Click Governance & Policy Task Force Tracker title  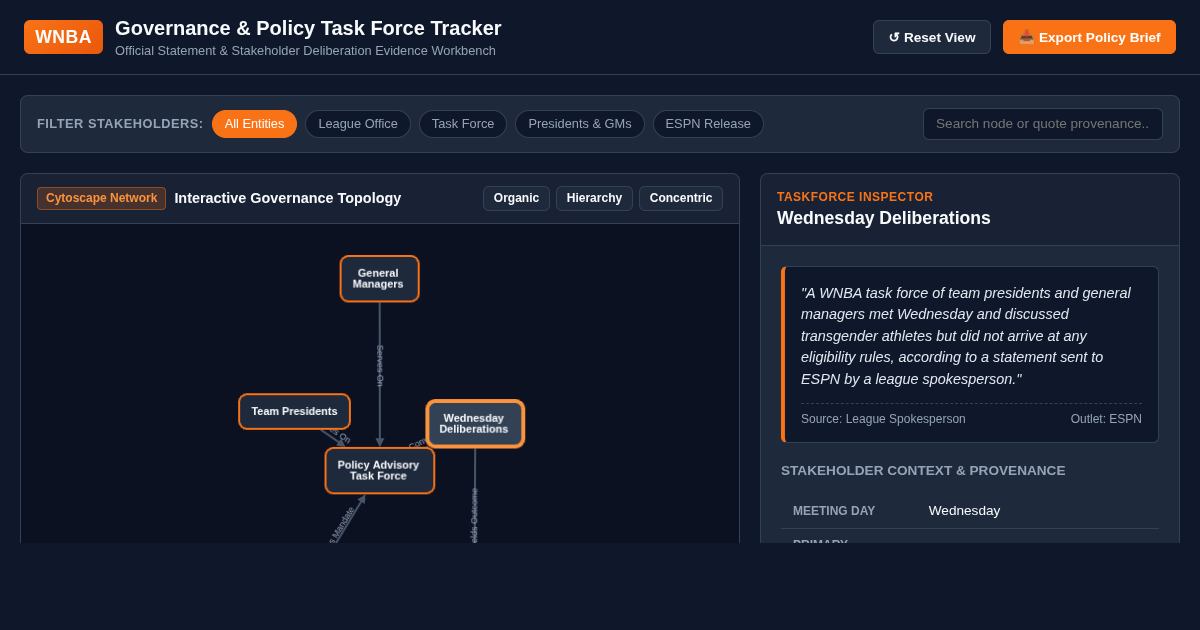308,28
